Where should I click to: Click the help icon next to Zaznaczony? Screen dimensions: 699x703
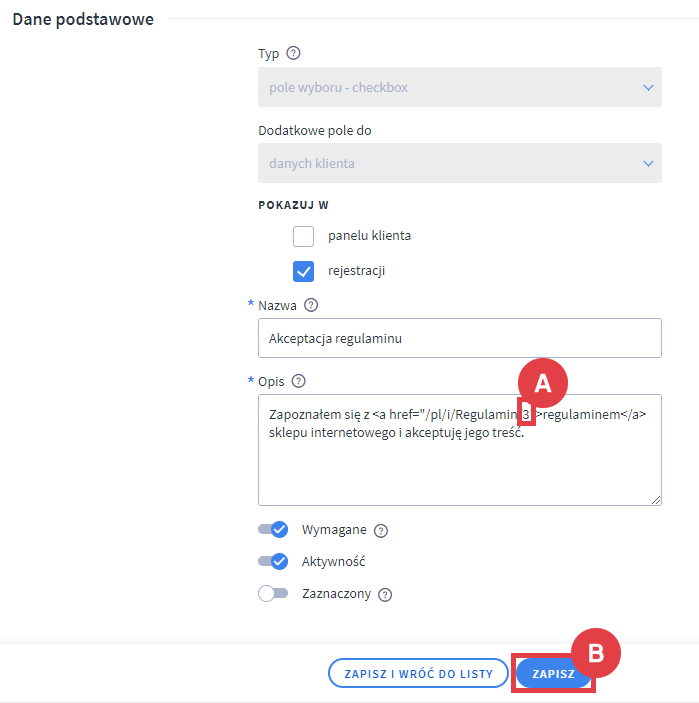(x=385, y=594)
